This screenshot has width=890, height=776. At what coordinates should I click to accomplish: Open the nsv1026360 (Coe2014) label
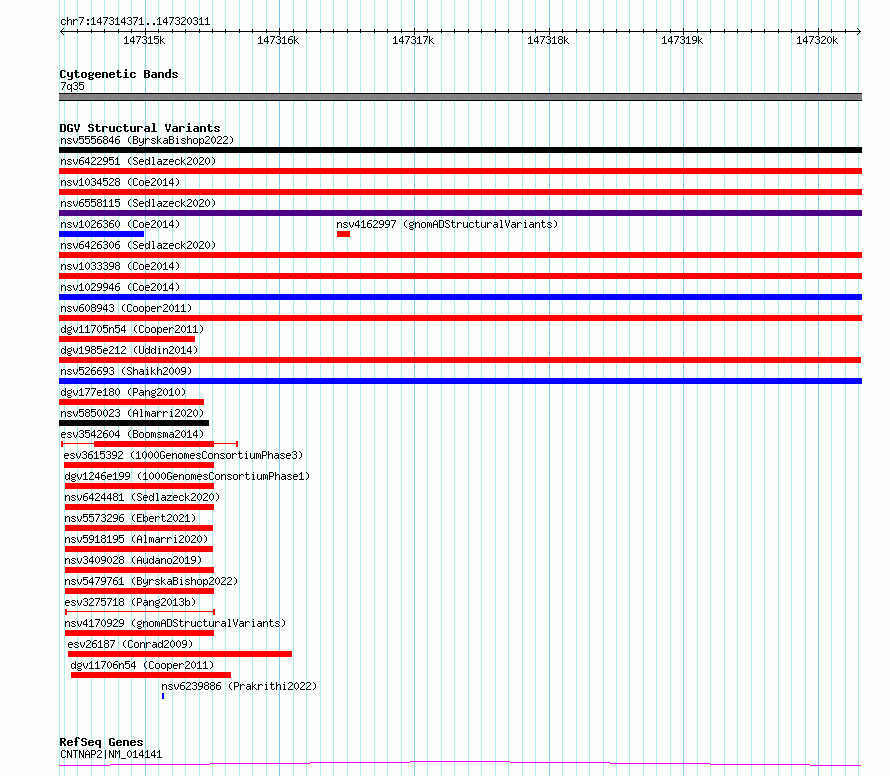120,224
